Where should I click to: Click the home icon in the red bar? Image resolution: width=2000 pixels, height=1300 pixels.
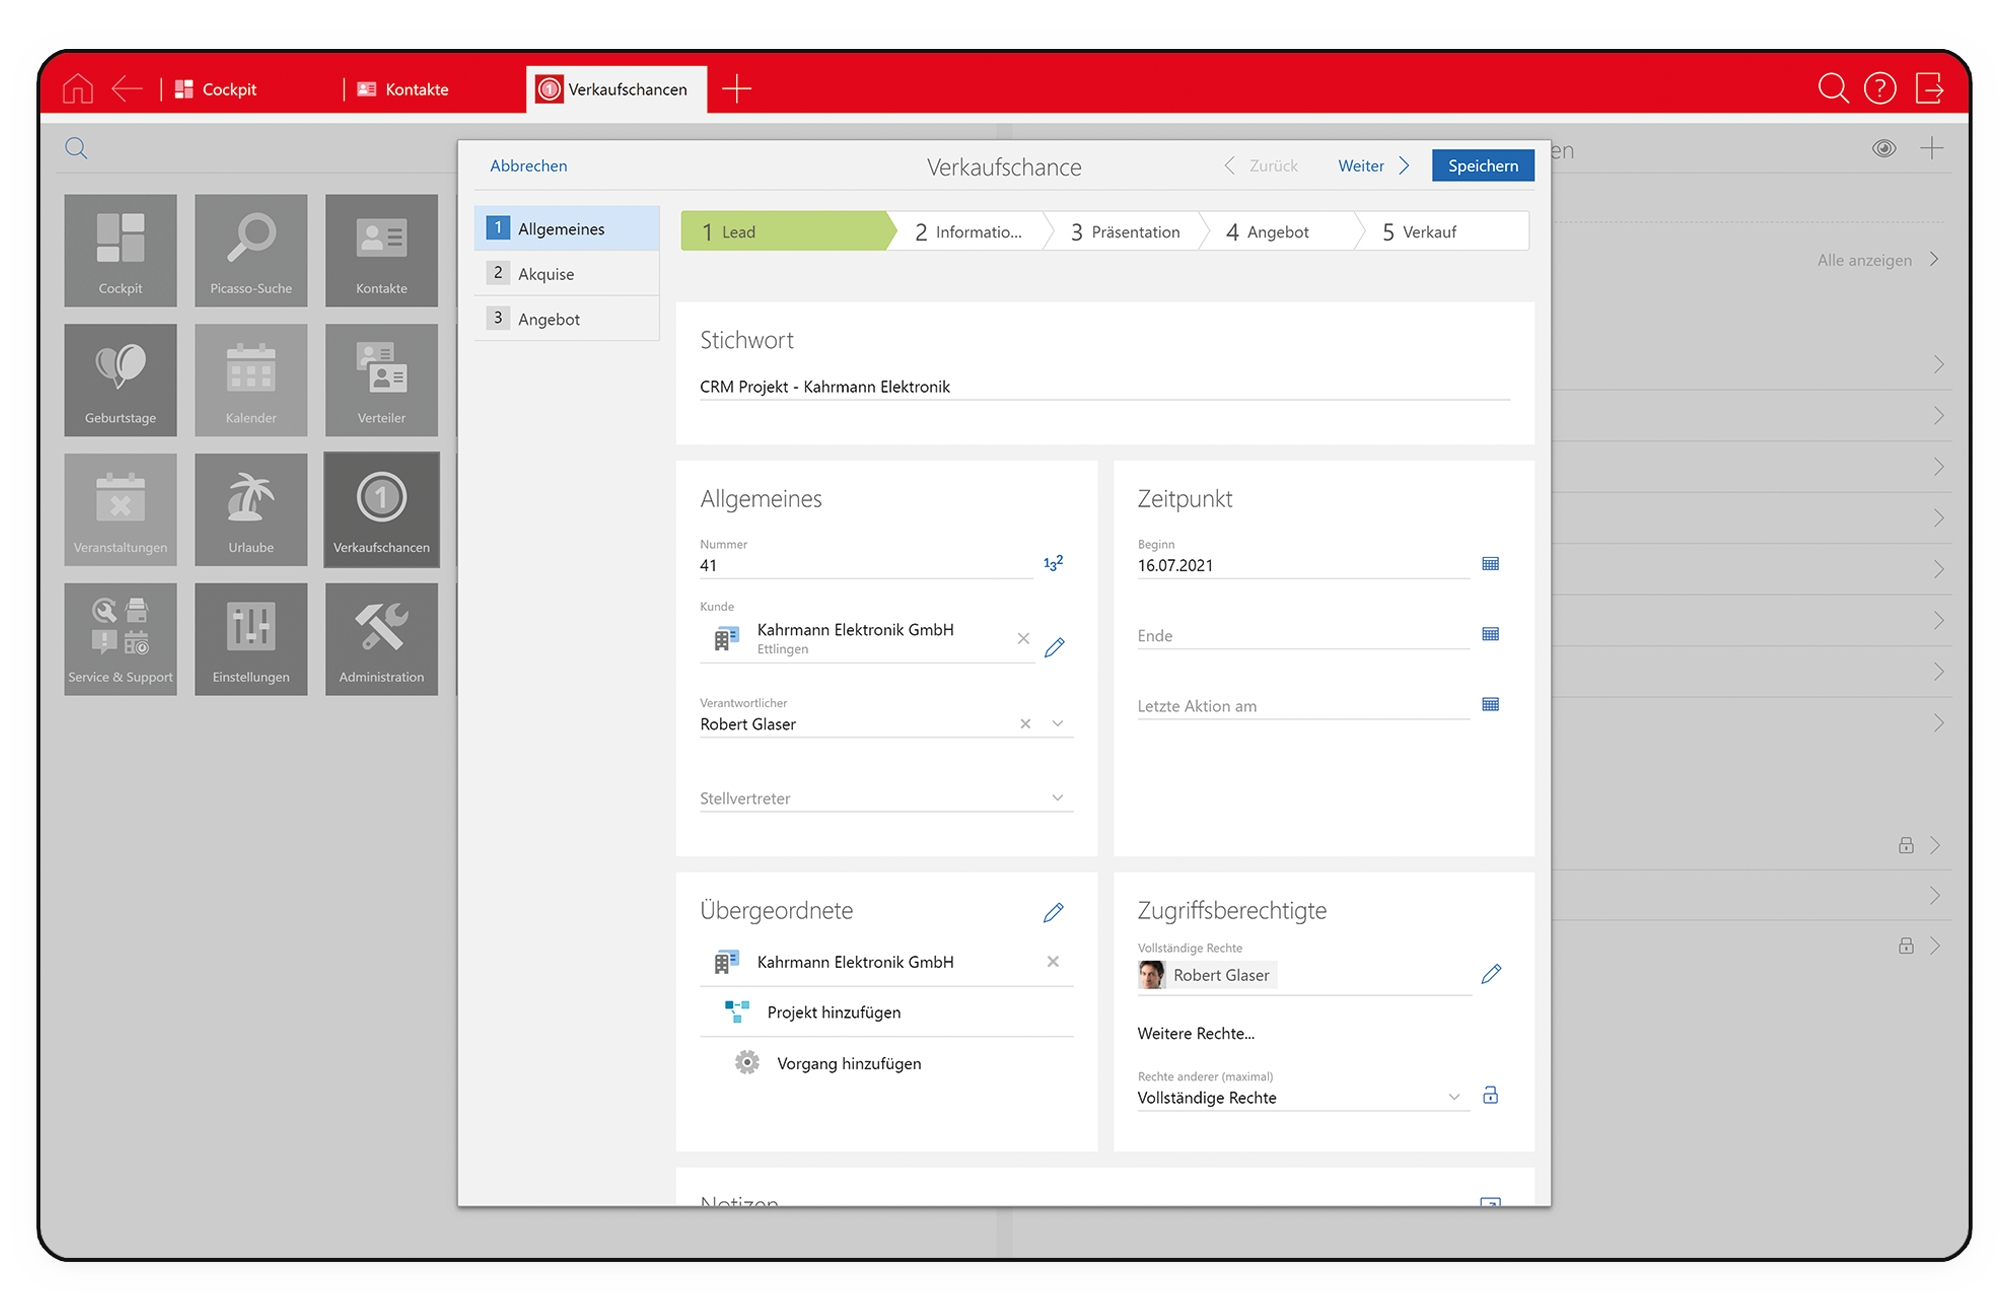pyautogui.click(x=77, y=89)
